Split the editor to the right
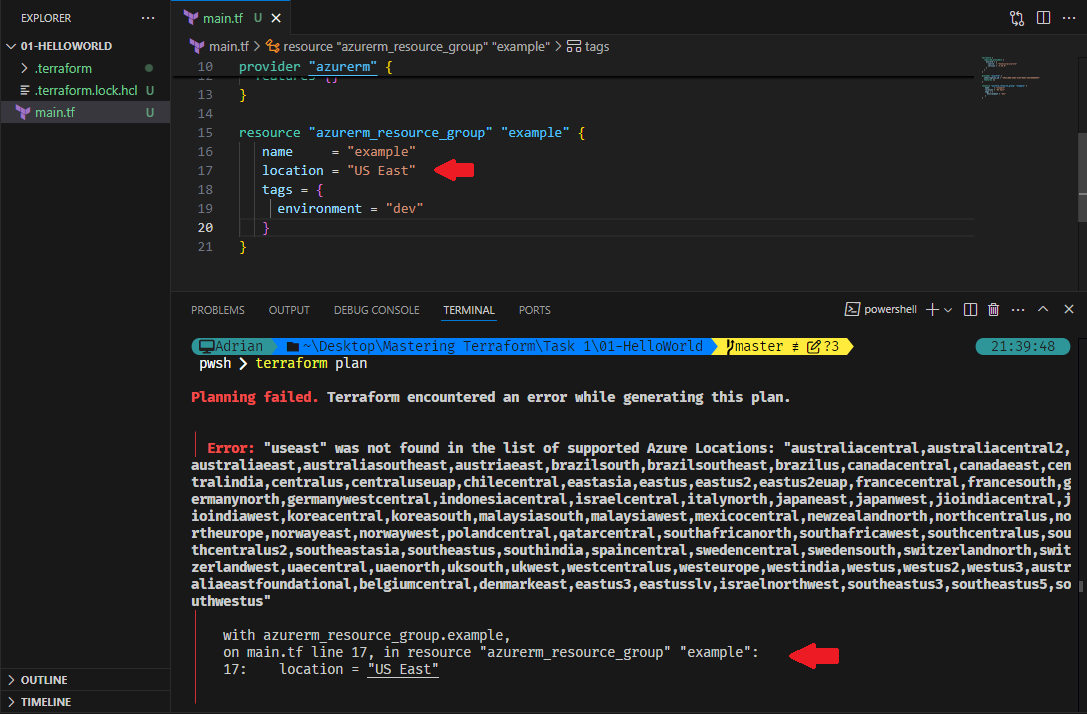Viewport: 1087px width, 714px height. click(x=1043, y=18)
